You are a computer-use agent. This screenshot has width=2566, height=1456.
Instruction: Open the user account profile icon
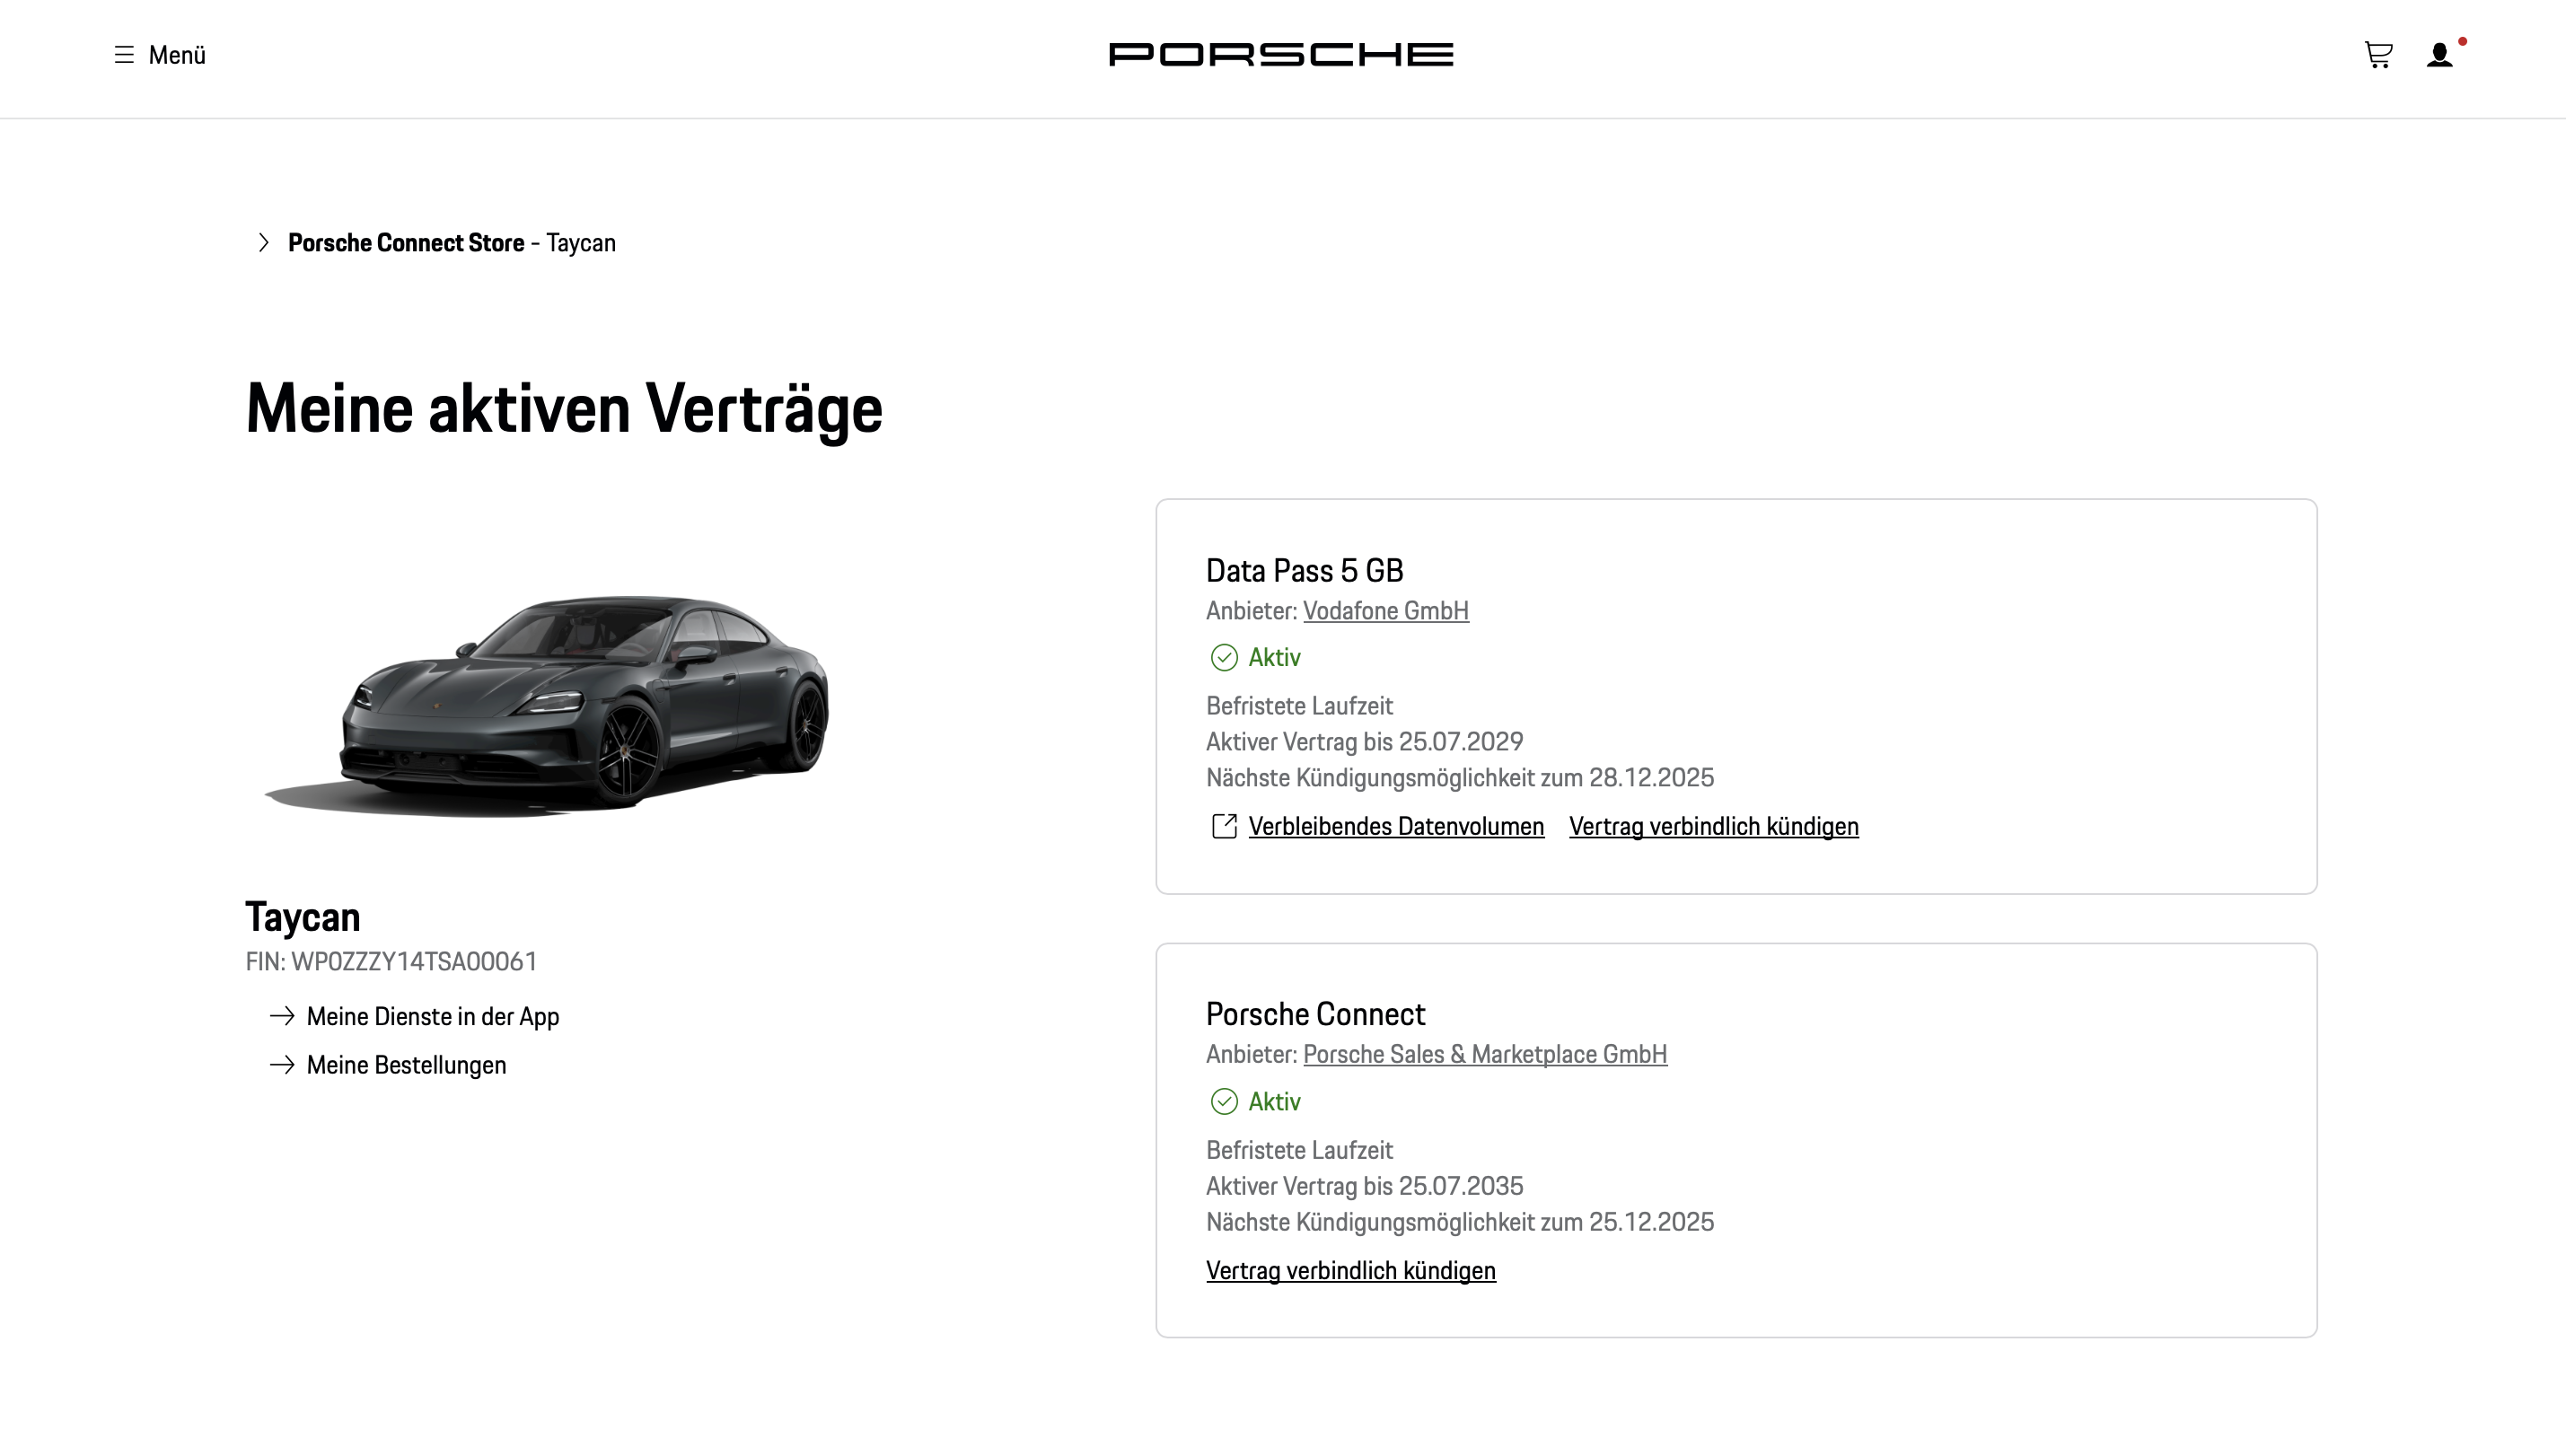(2439, 55)
